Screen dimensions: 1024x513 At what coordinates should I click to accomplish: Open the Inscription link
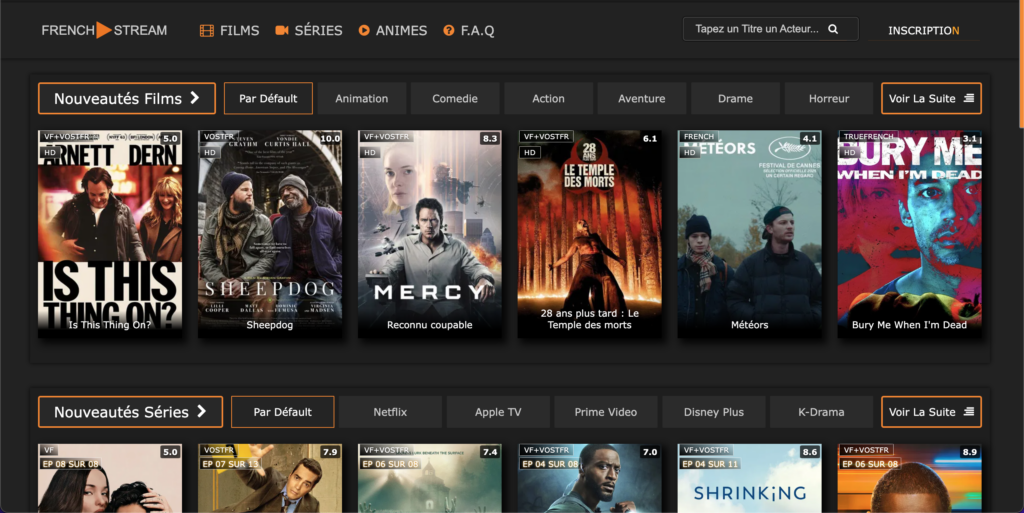click(x=923, y=30)
